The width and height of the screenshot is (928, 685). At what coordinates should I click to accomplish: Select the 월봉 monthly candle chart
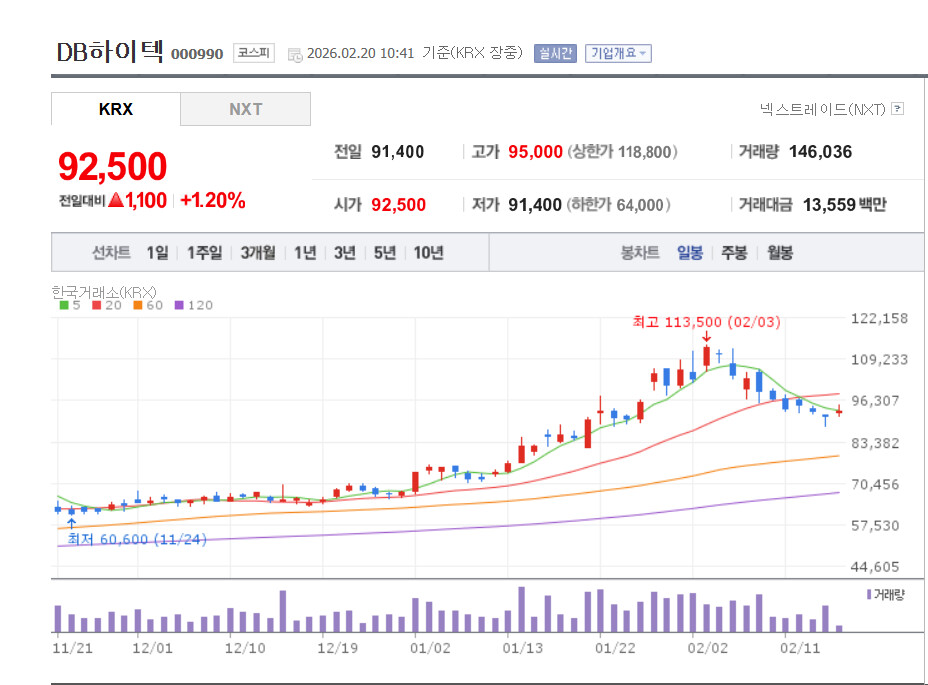tap(780, 253)
